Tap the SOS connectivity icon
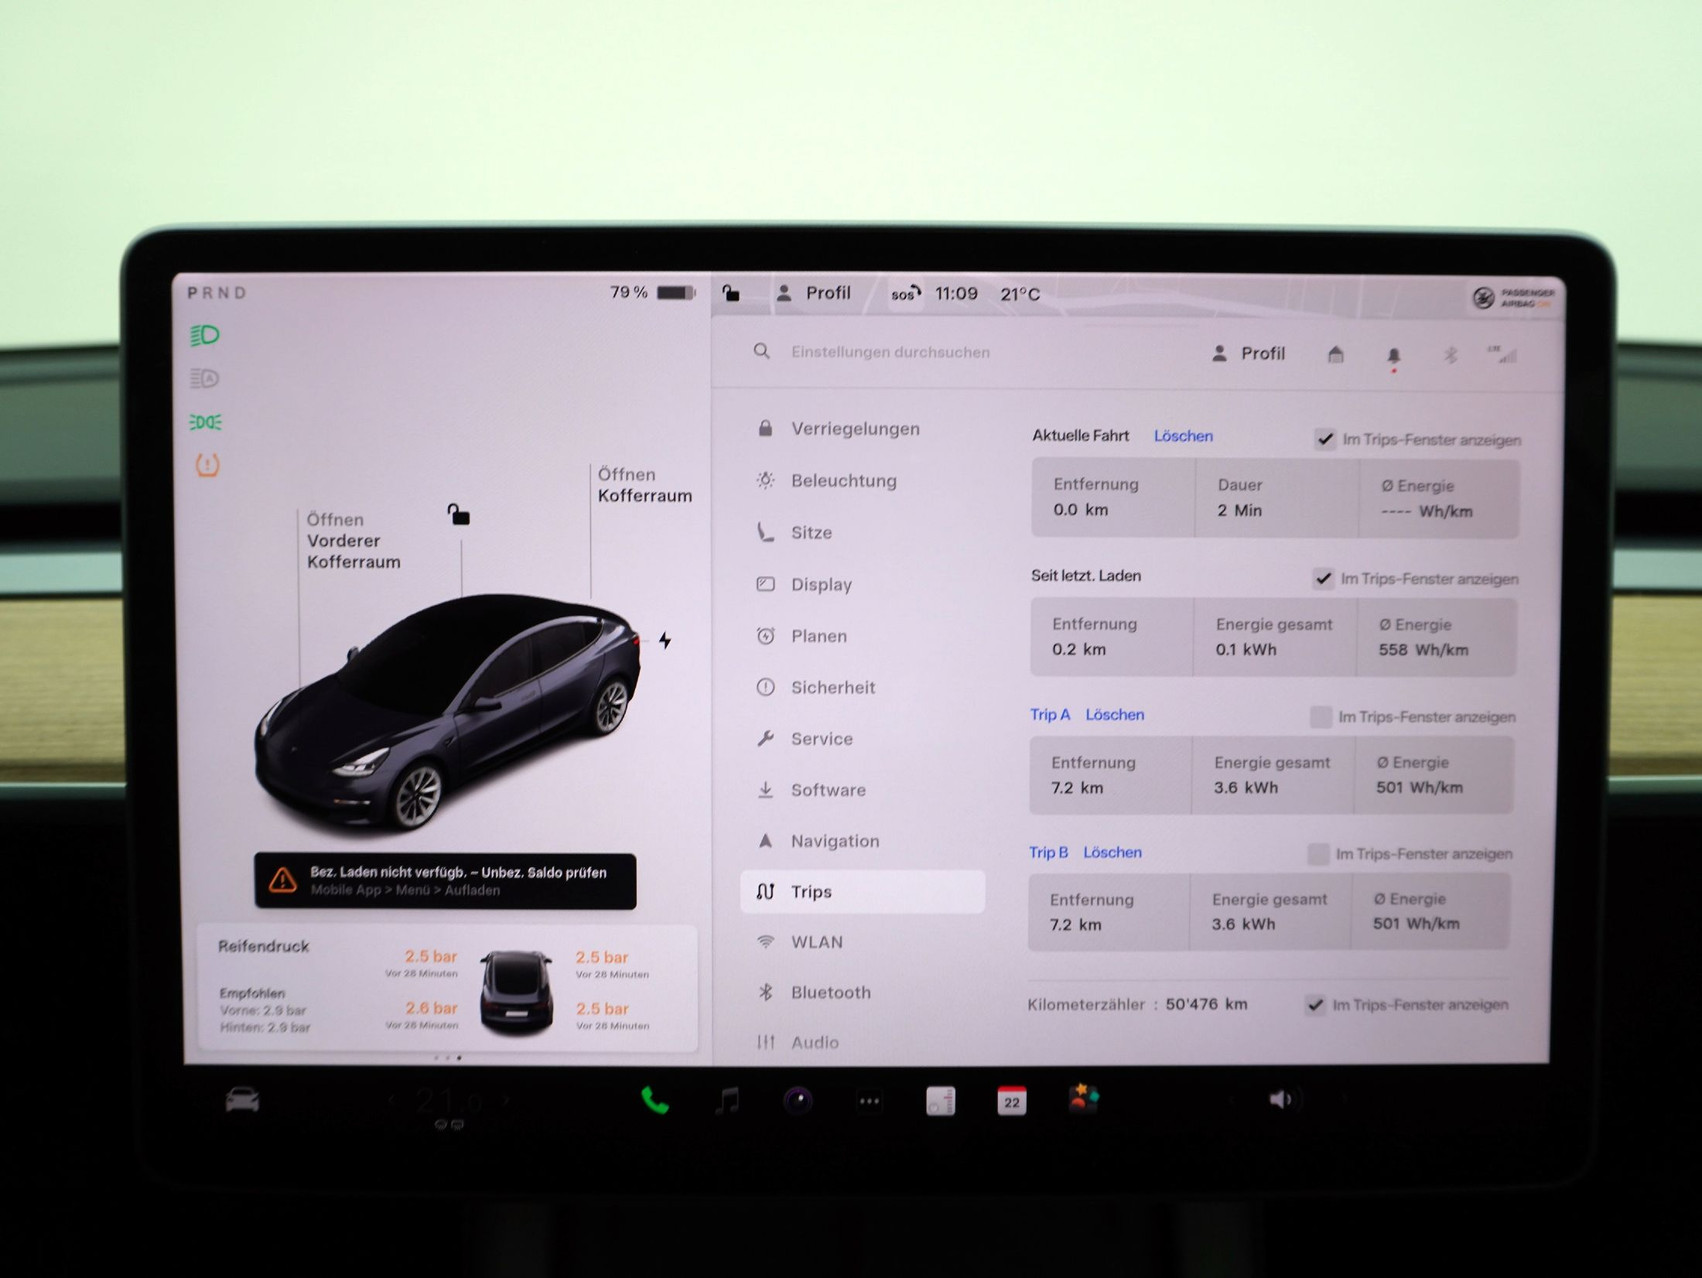This screenshot has width=1702, height=1278. click(906, 294)
